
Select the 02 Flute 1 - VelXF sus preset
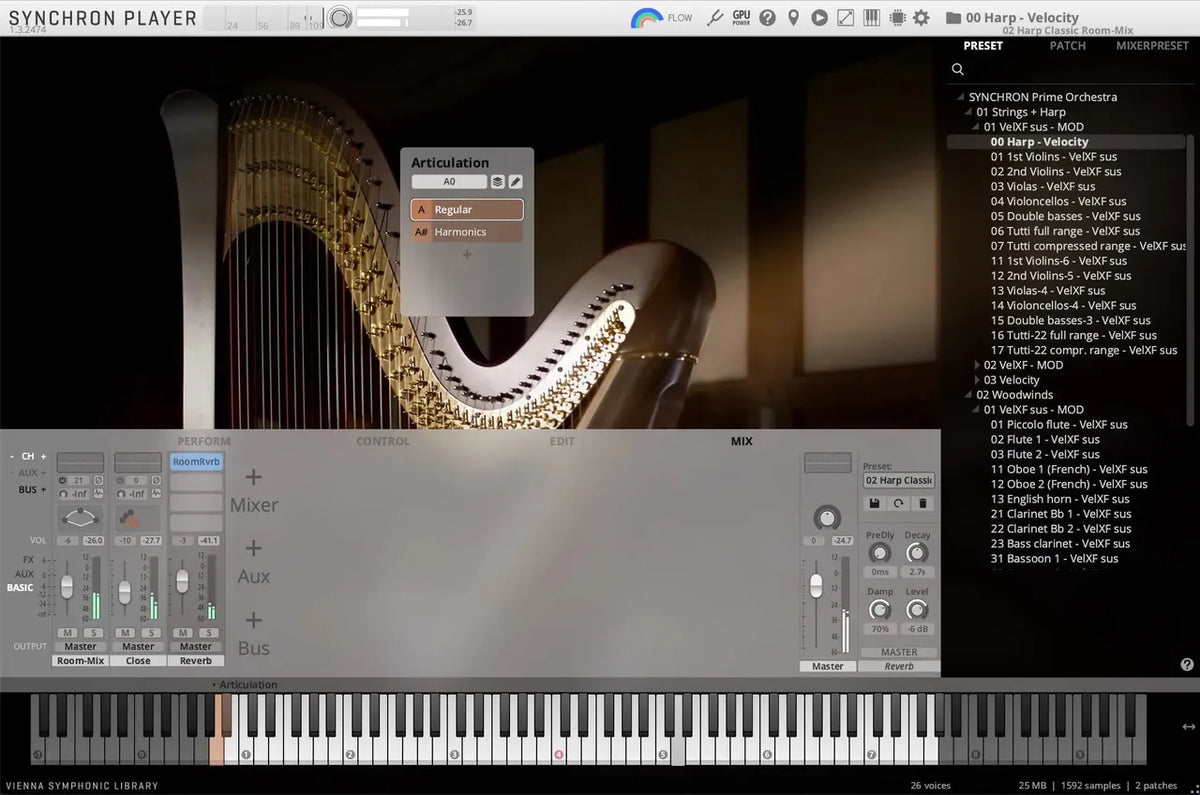point(1047,439)
